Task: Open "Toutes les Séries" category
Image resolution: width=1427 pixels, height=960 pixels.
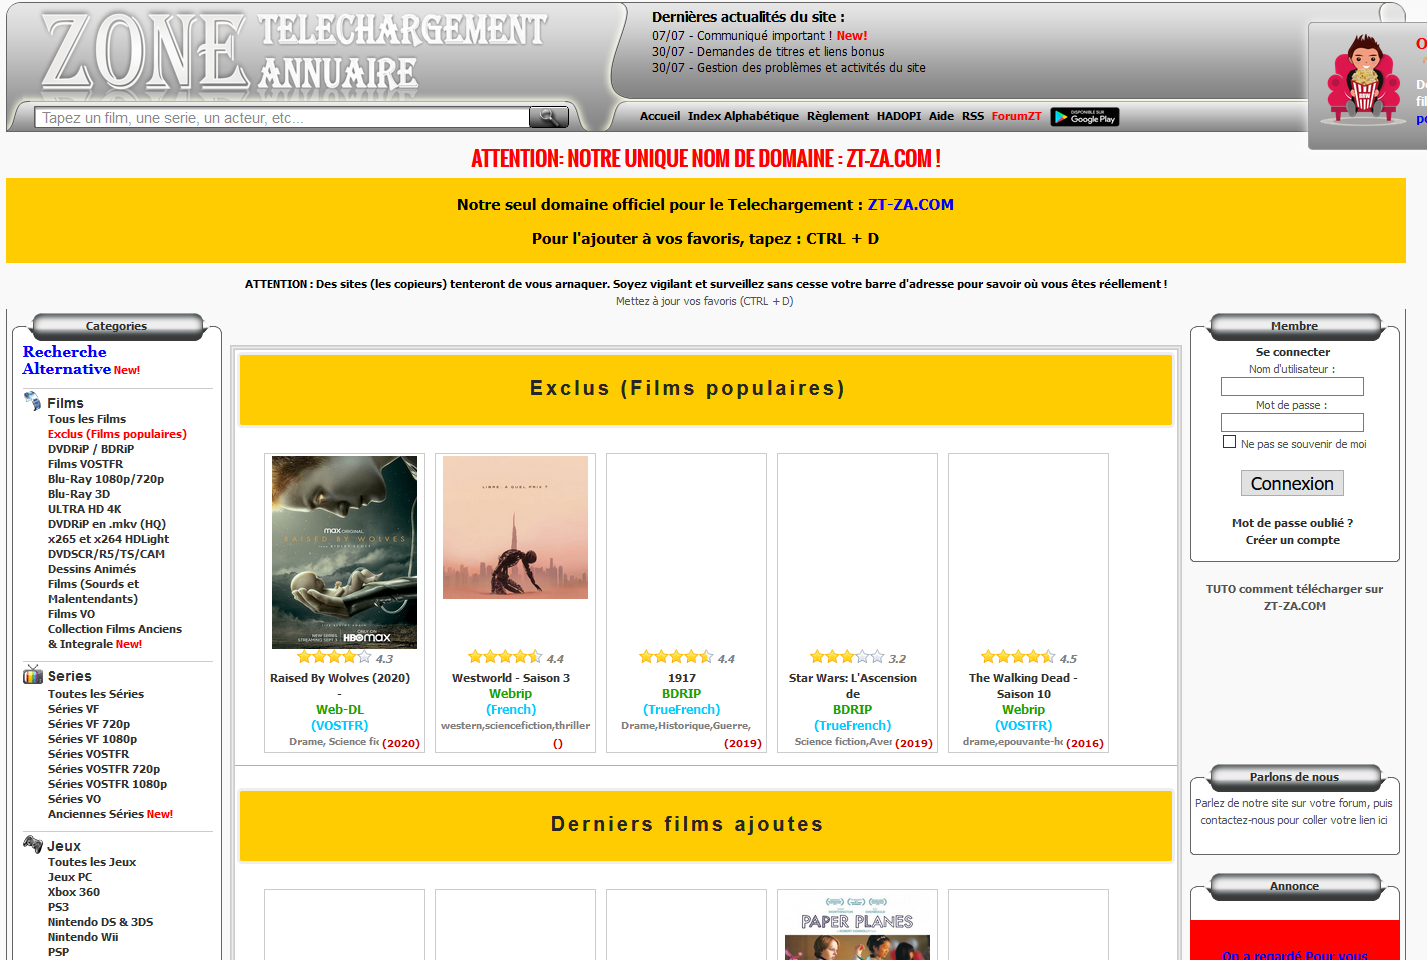Action: (x=96, y=694)
